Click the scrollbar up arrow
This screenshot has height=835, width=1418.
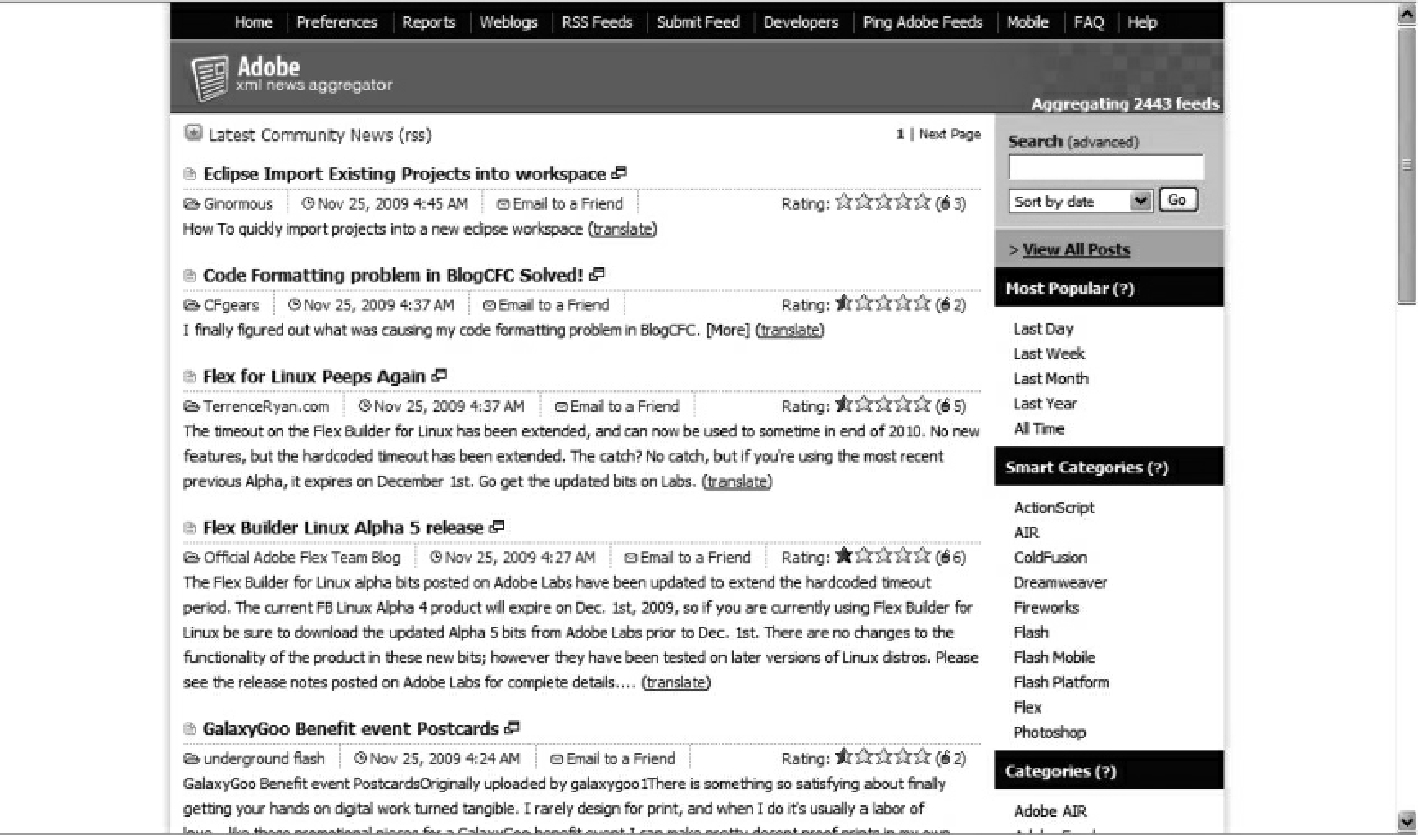pos(1408,13)
